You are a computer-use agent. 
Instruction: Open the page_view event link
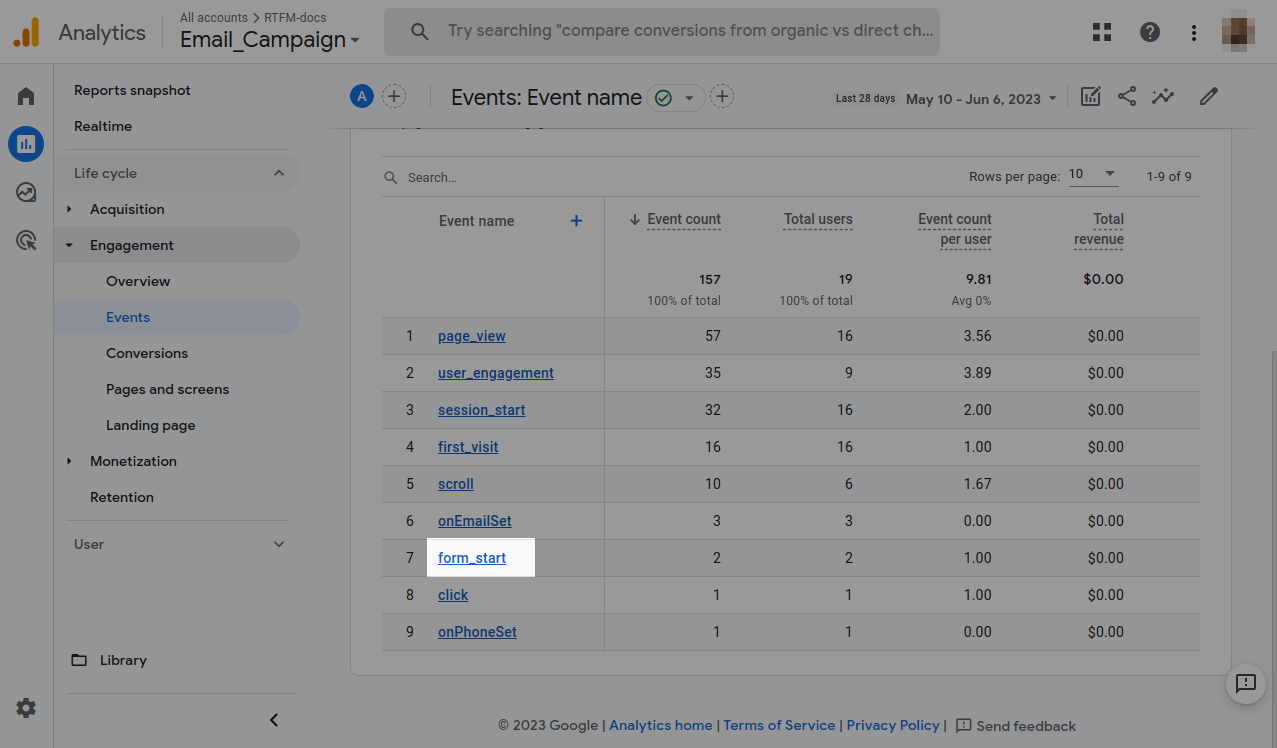click(x=472, y=336)
